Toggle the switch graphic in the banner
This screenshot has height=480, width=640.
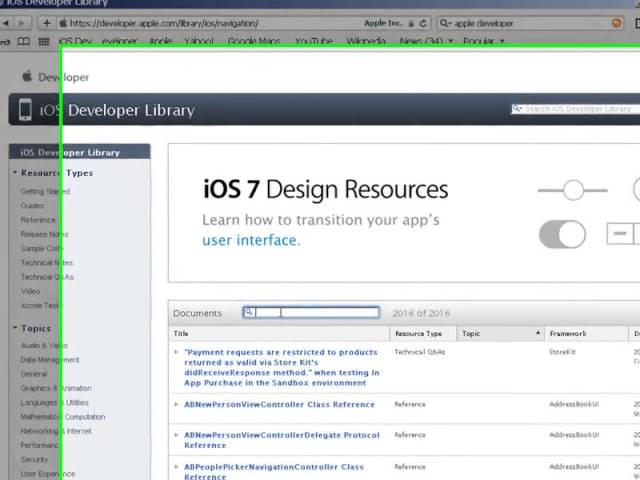pos(562,234)
